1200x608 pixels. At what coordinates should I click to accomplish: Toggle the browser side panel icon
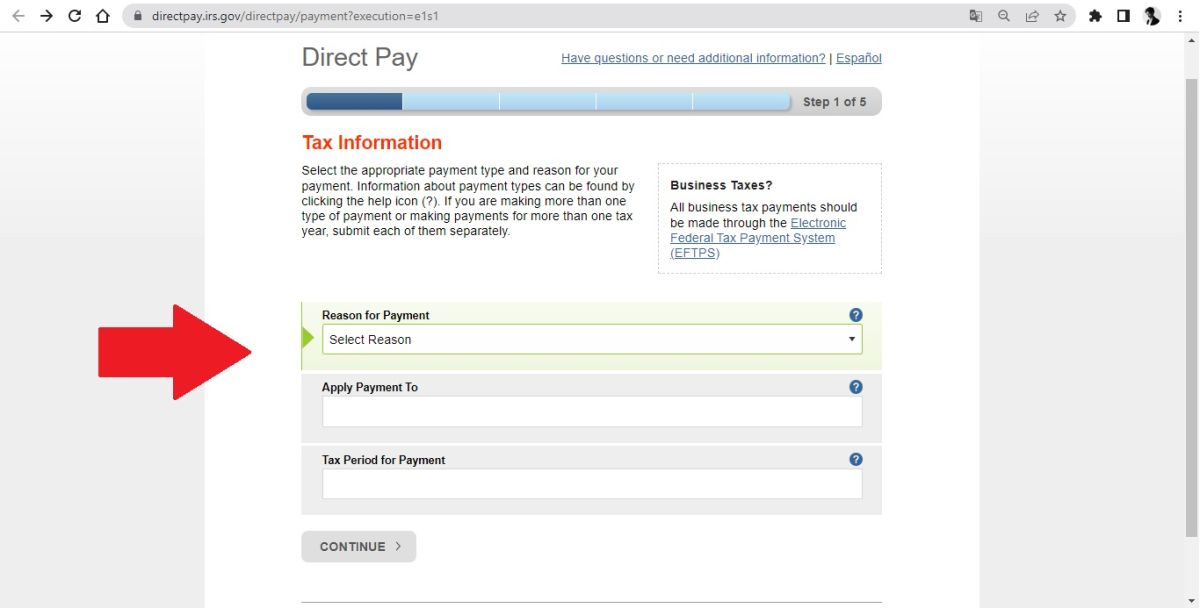[1123, 16]
